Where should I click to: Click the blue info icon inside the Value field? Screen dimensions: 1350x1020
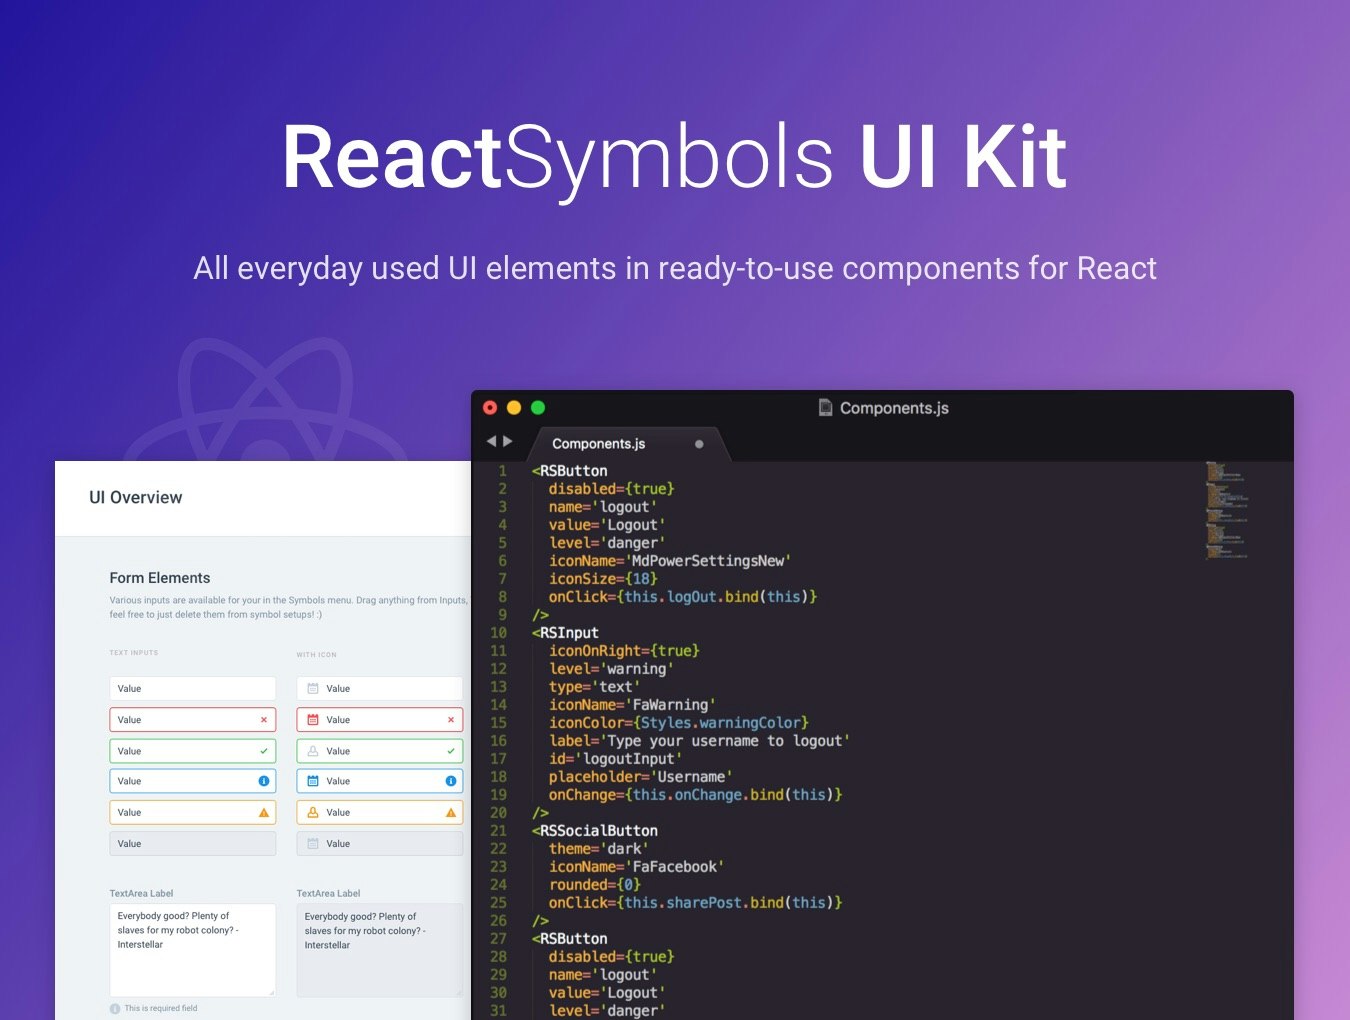[x=263, y=781]
